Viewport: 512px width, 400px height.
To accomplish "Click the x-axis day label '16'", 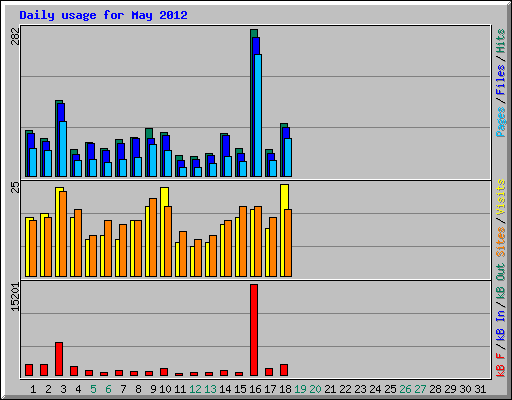I will (x=255, y=389).
